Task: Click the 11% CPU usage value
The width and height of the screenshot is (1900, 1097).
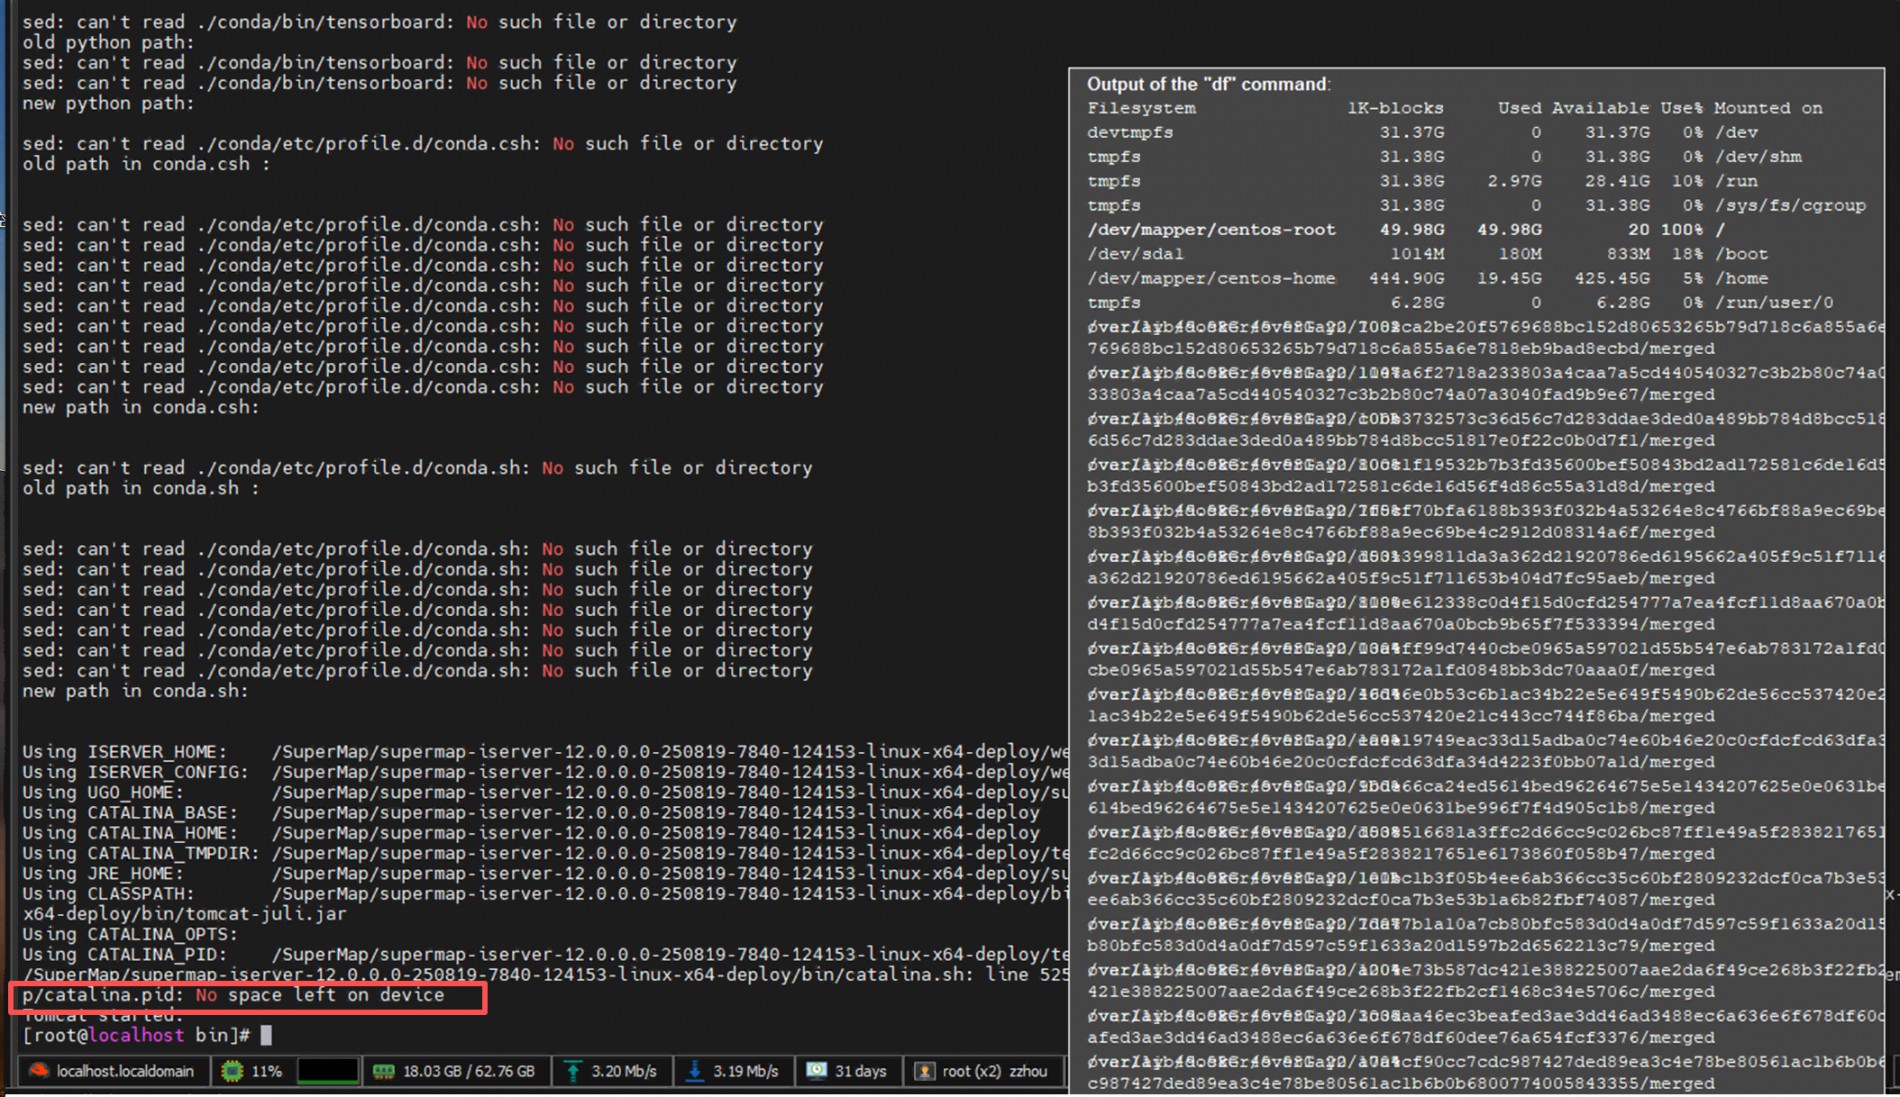Action: click(266, 1071)
